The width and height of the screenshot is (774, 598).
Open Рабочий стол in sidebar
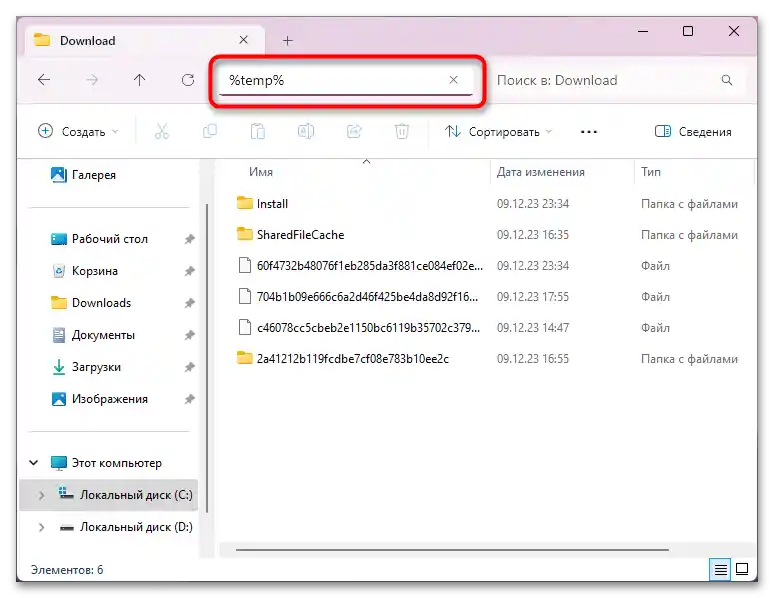point(99,239)
